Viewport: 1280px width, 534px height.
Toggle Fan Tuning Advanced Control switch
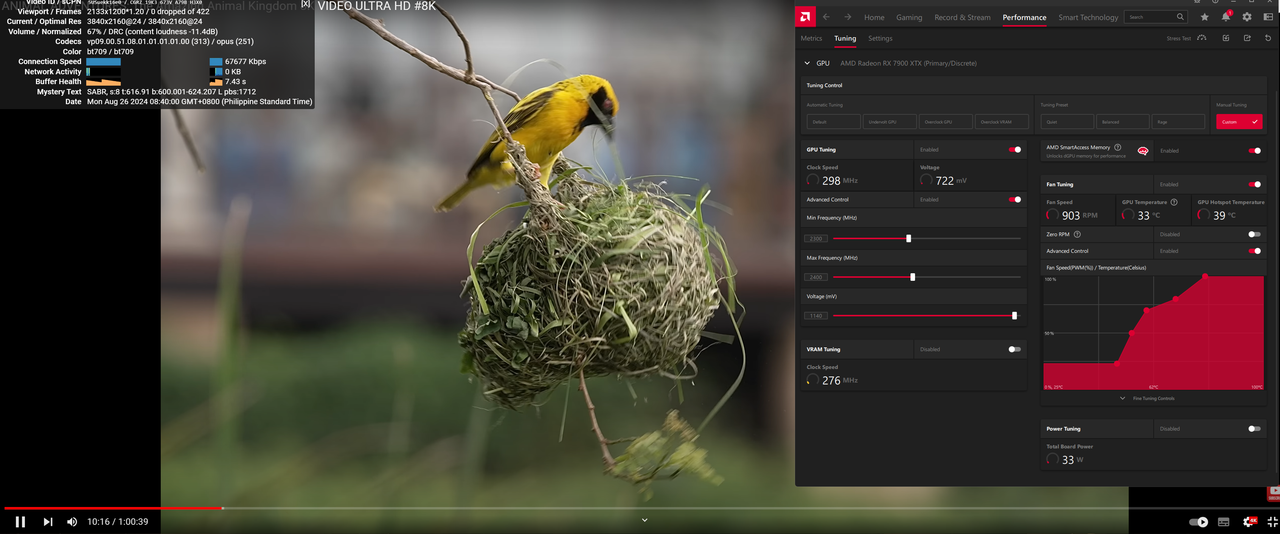[1254, 251]
